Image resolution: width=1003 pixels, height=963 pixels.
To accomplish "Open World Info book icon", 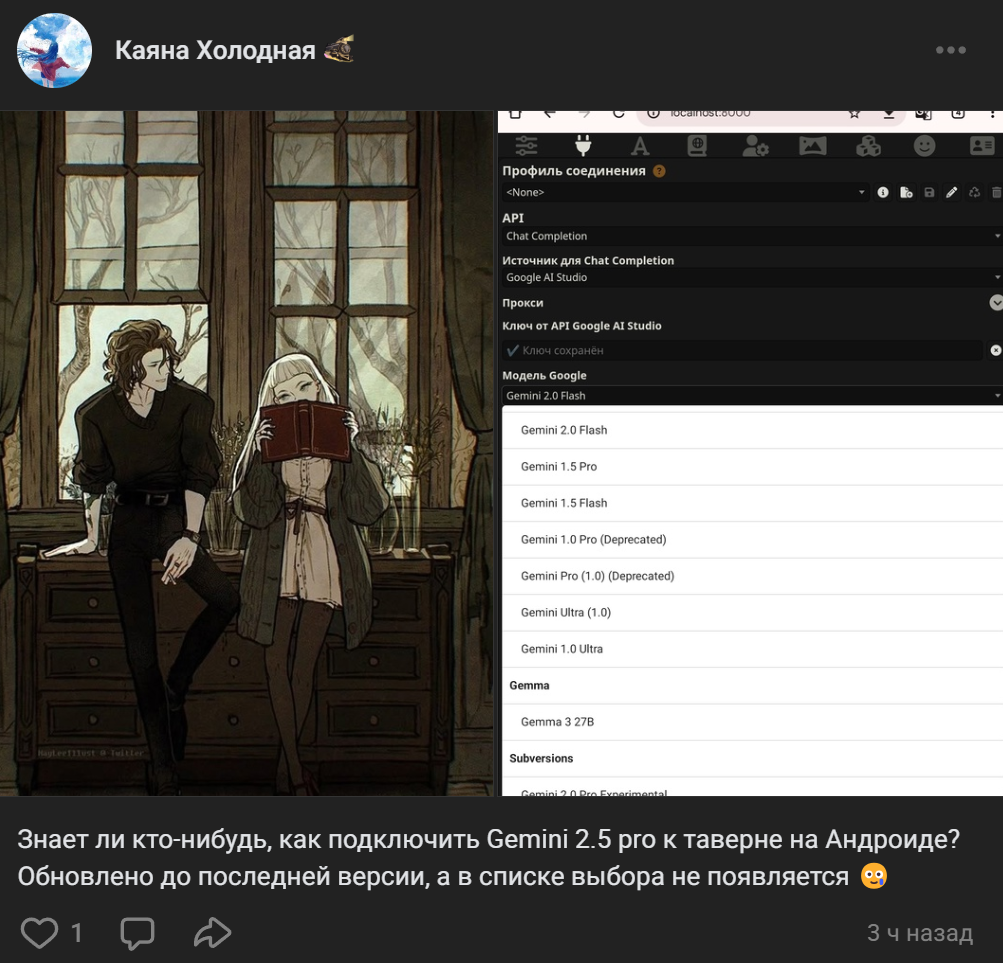I will pyautogui.click(x=697, y=146).
